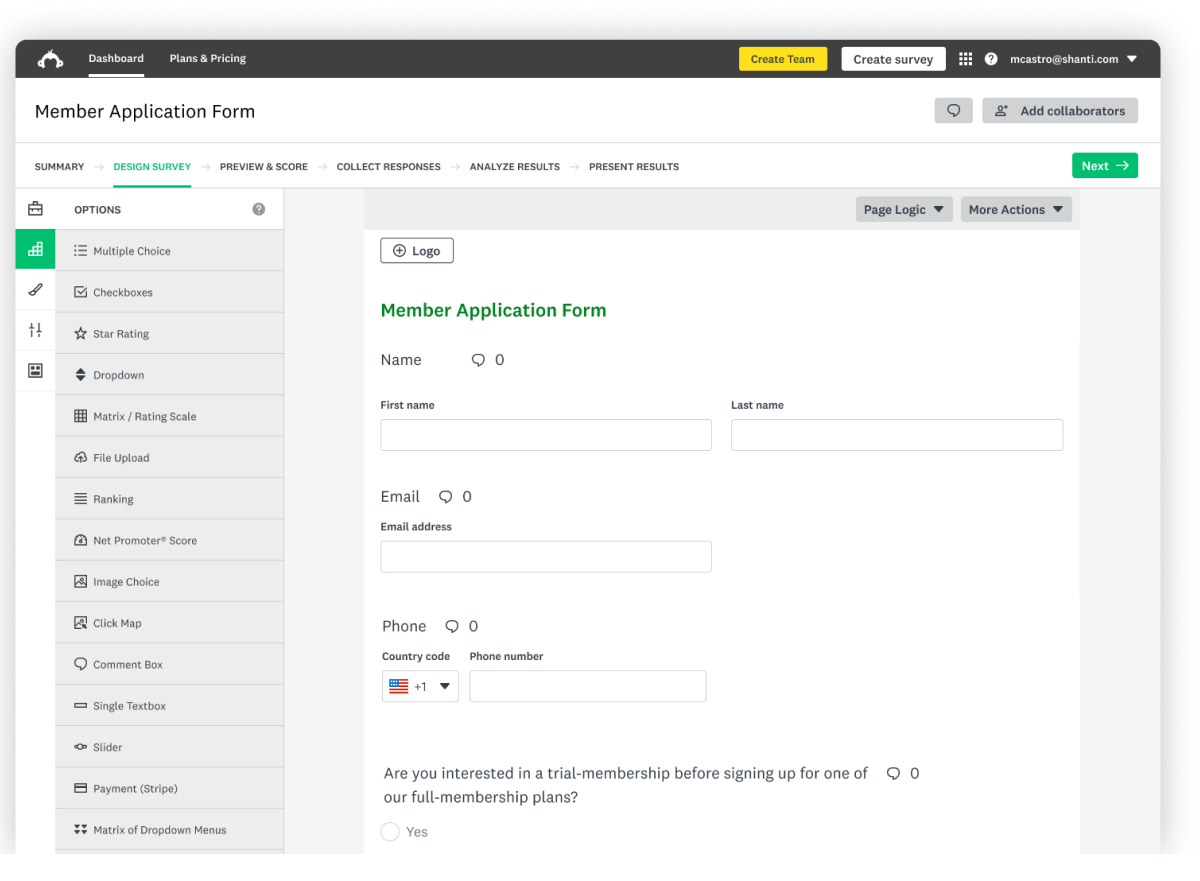Open the Page Logic dropdown
The height and width of the screenshot is (881, 1200).
pyautogui.click(x=904, y=209)
